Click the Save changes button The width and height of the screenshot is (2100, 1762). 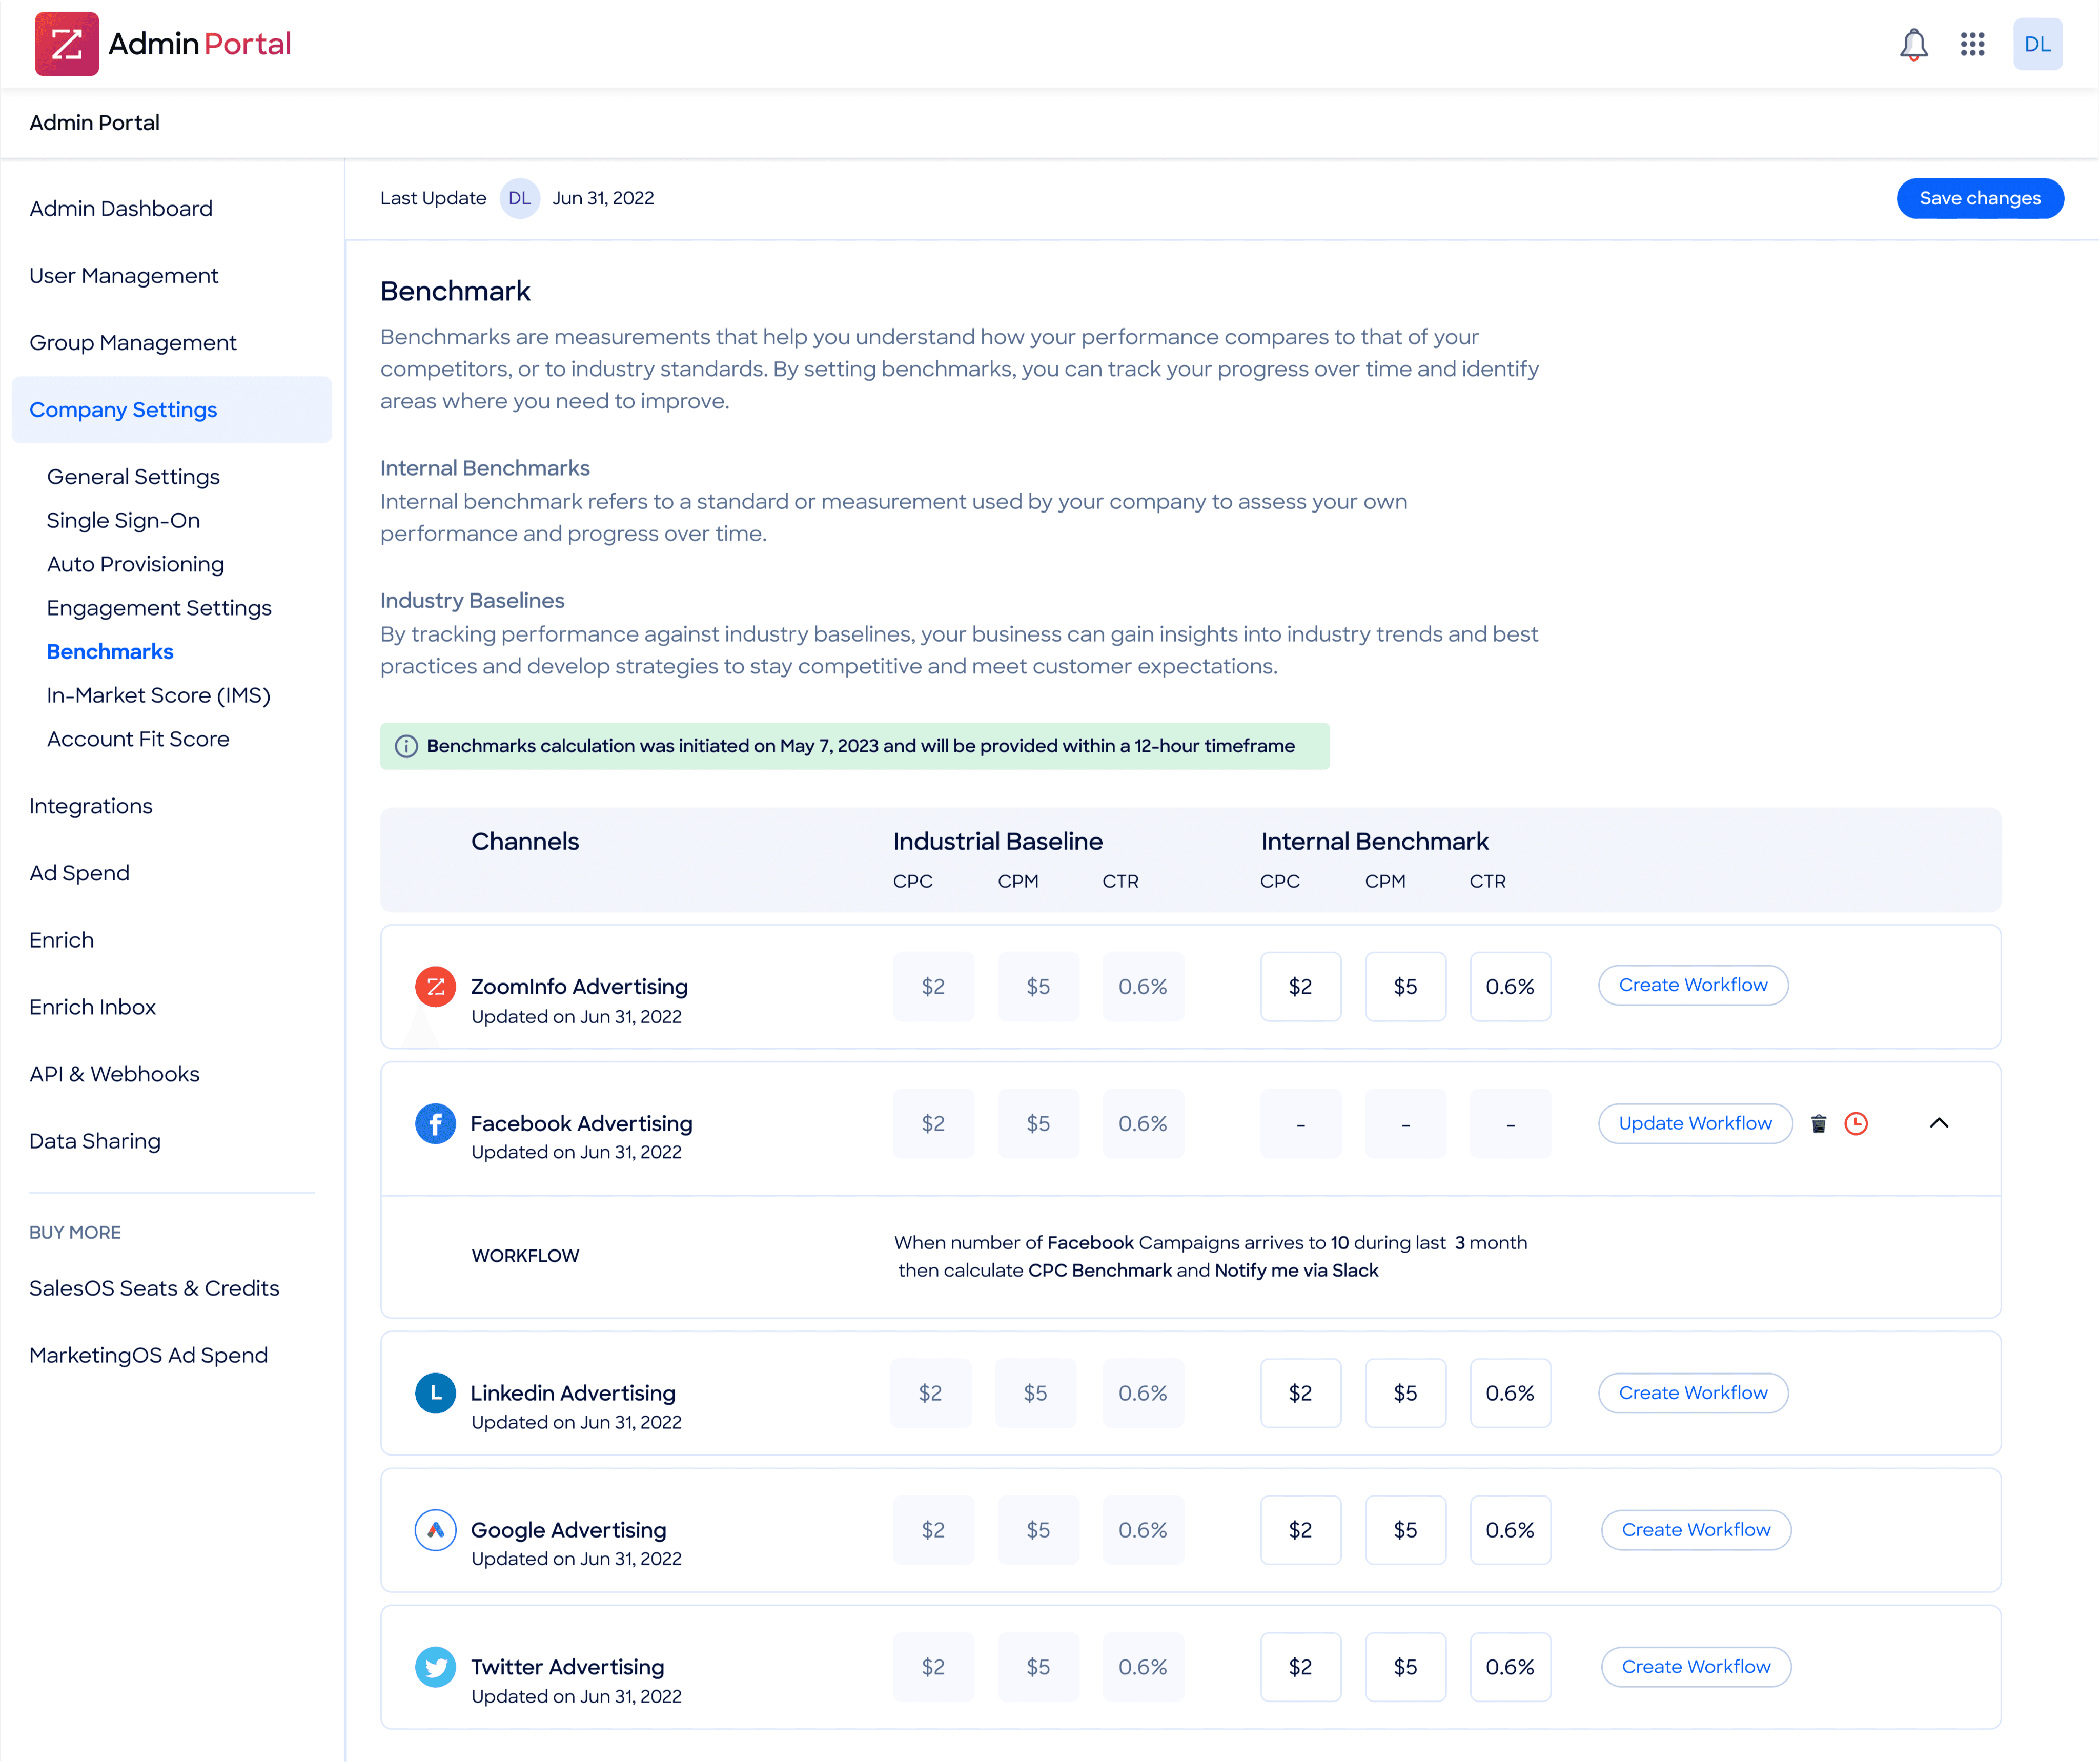coord(1979,198)
